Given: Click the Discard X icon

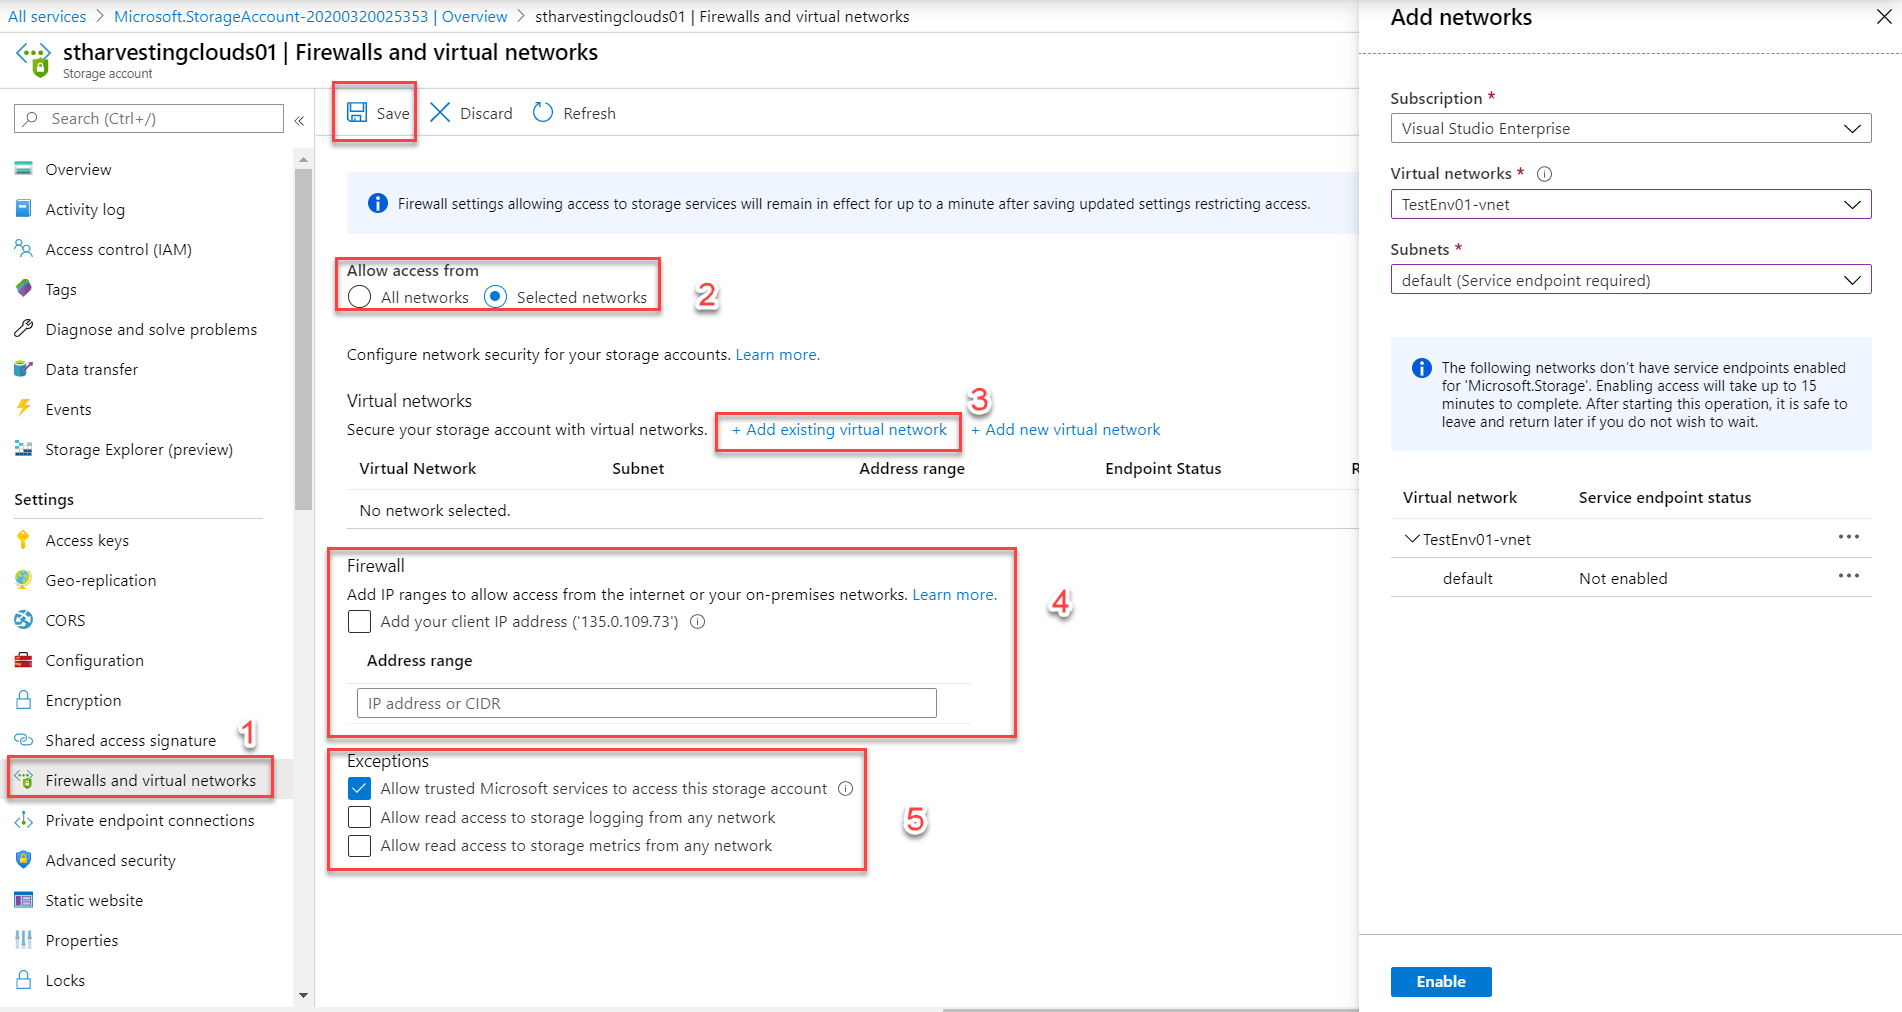Looking at the screenshot, I should [440, 112].
